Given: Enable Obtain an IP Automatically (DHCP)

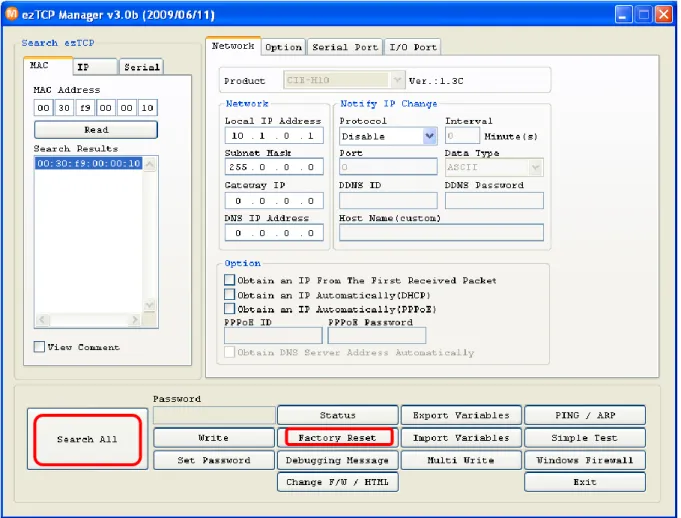Looking at the screenshot, I should (x=229, y=294).
